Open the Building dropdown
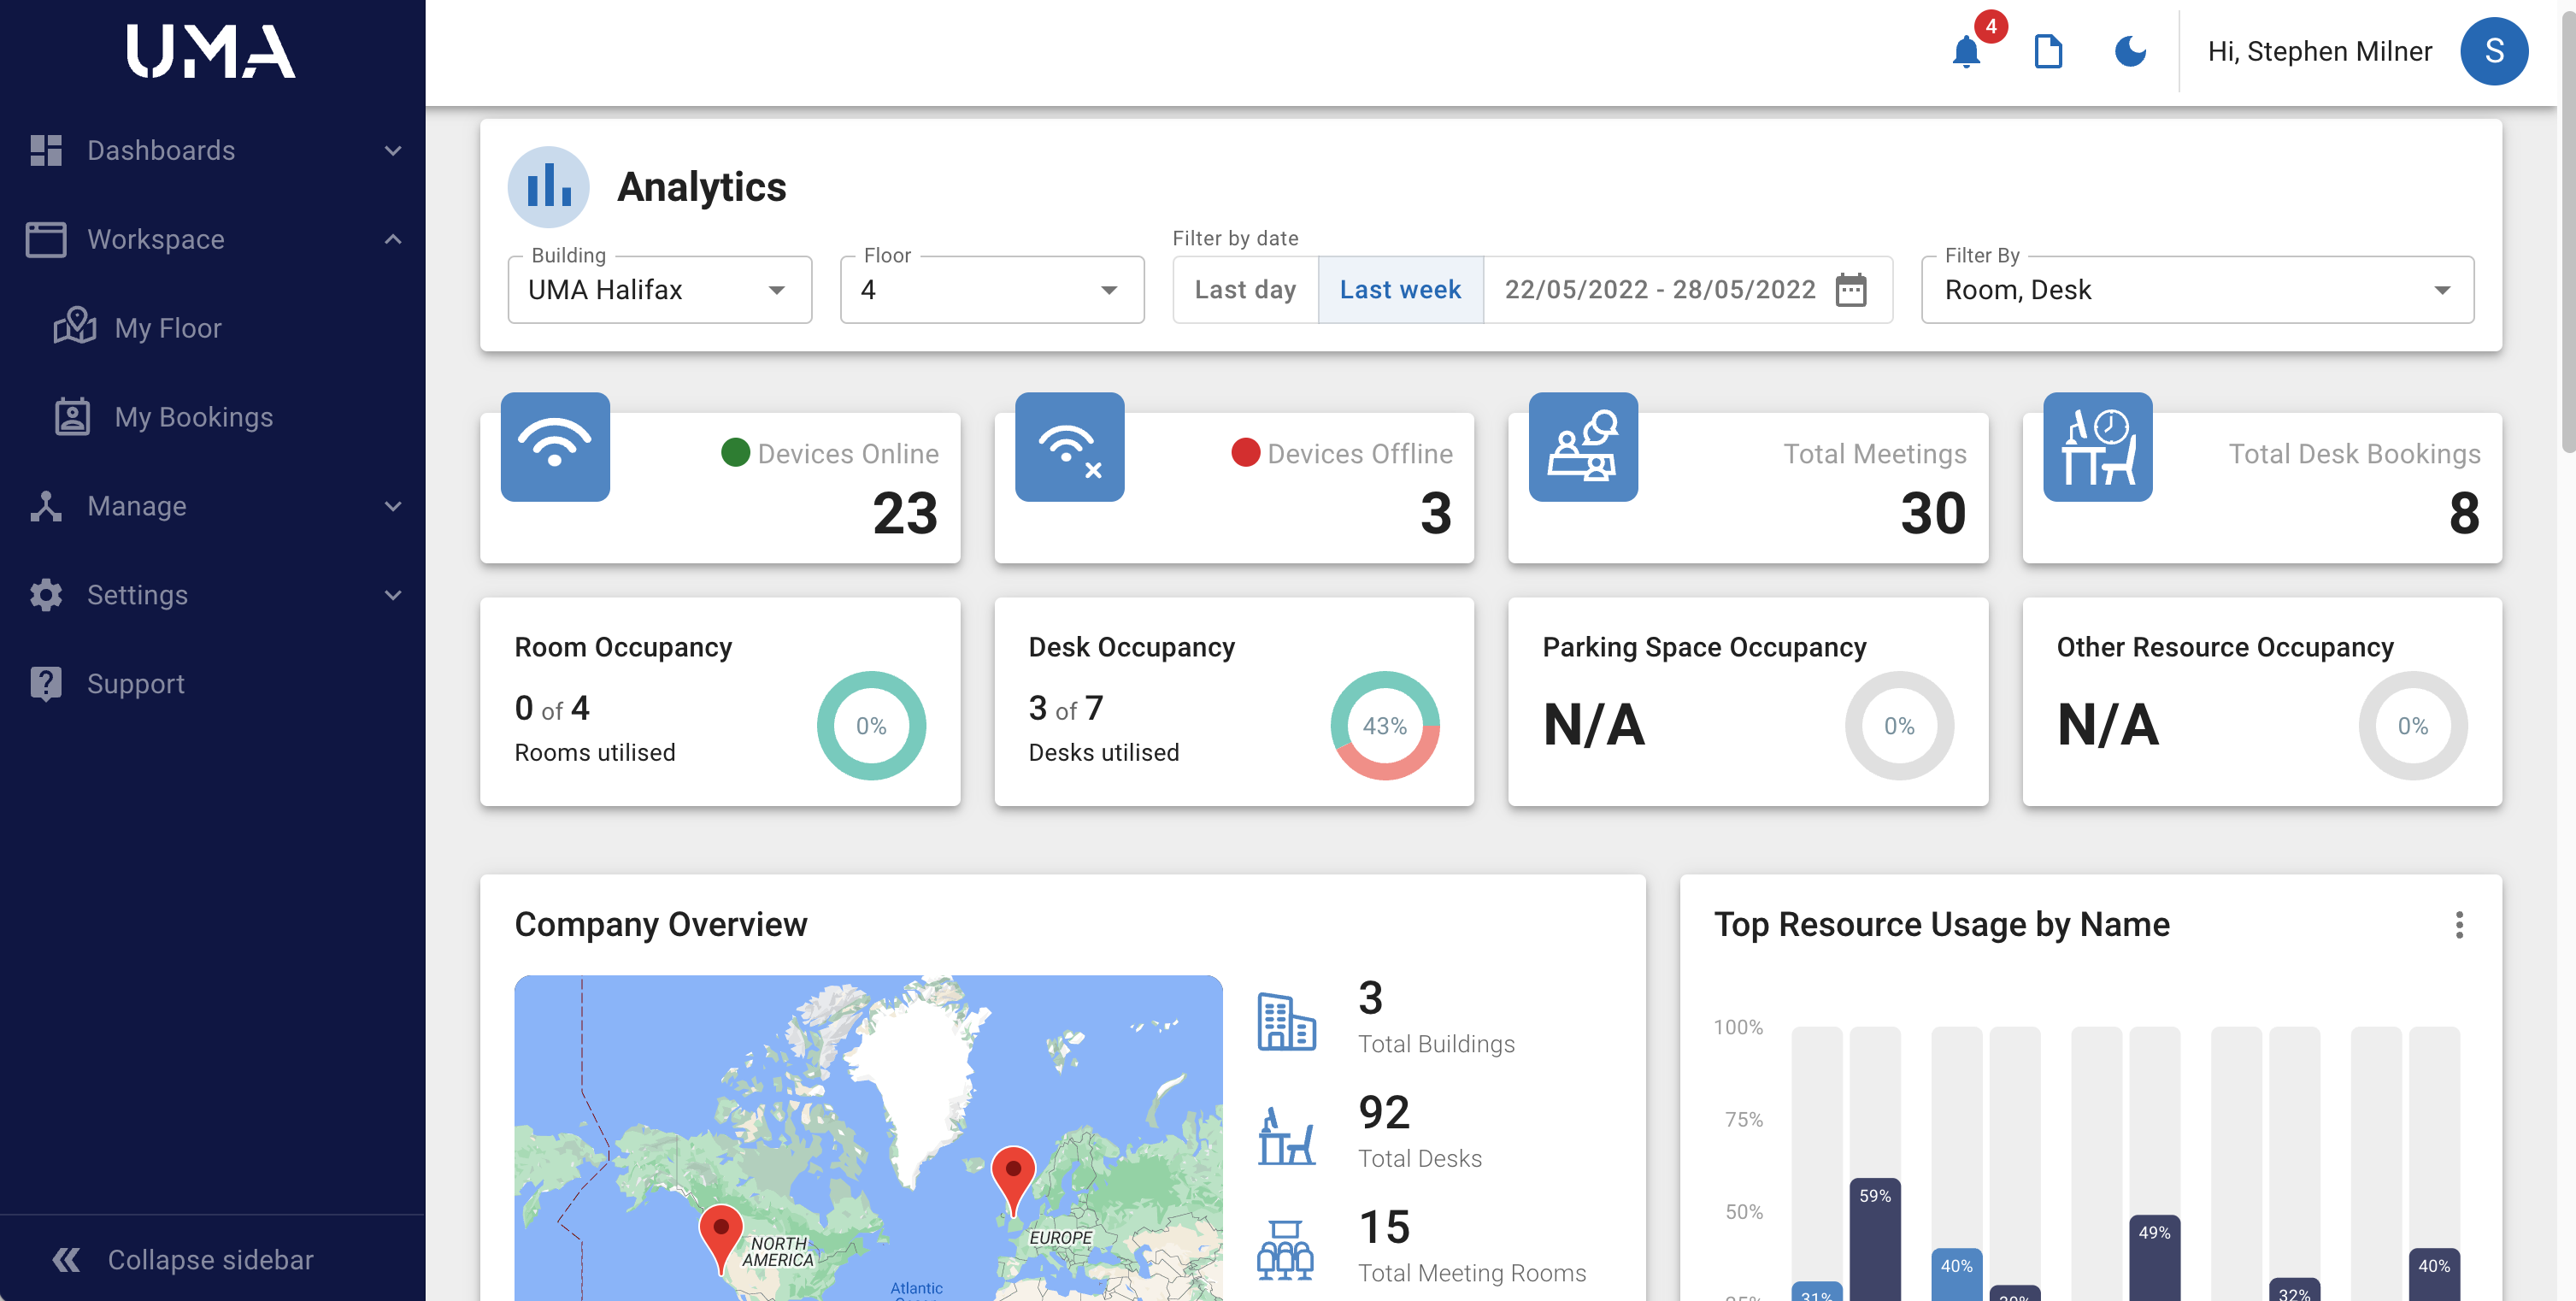Screen dimensions: 2576x1301 659,290
